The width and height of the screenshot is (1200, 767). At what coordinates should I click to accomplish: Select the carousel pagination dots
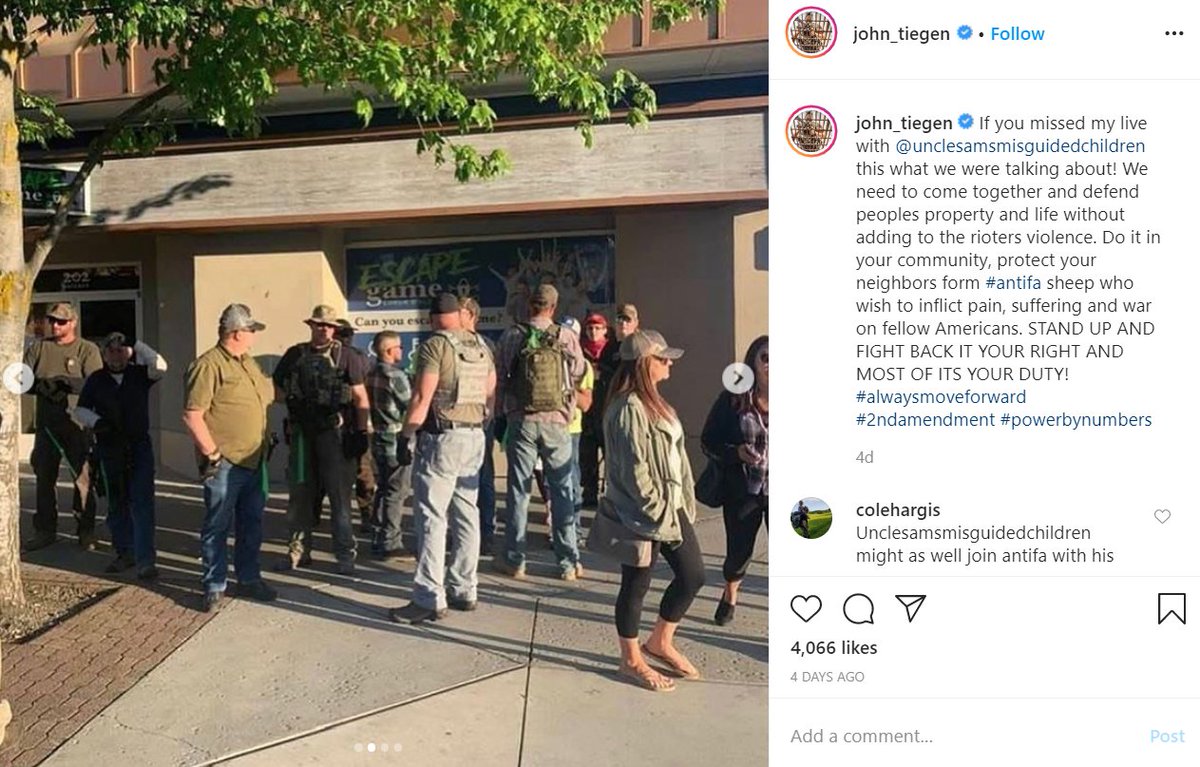coord(378,747)
